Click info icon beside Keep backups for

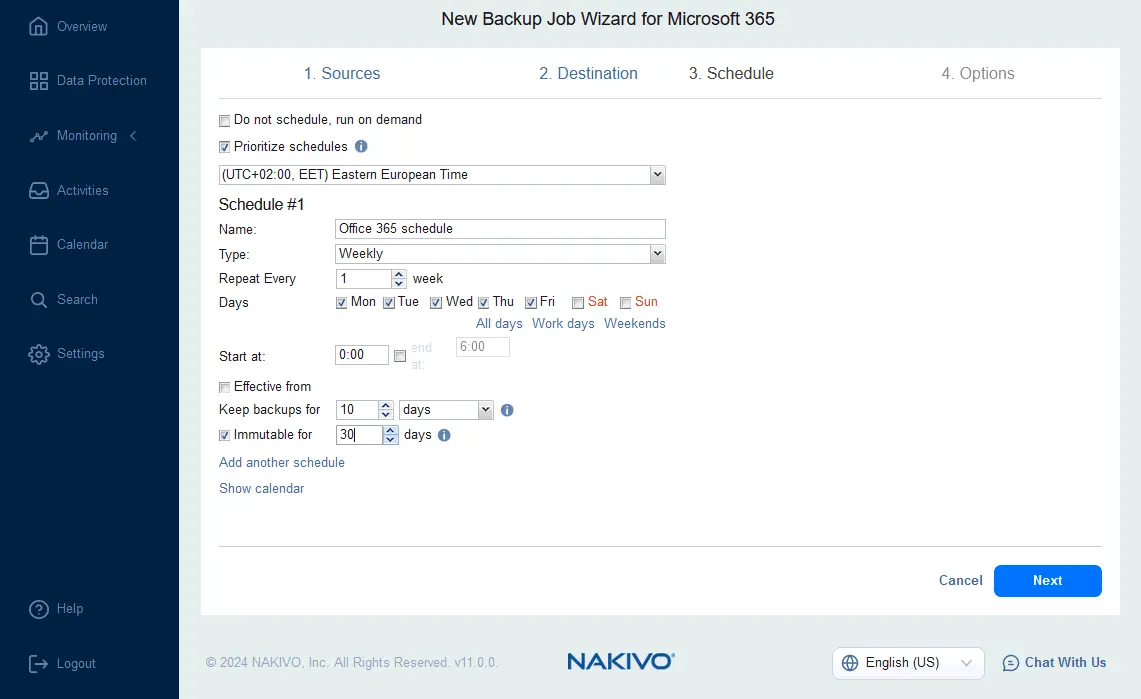pyautogui.click(x=507, y=410)
